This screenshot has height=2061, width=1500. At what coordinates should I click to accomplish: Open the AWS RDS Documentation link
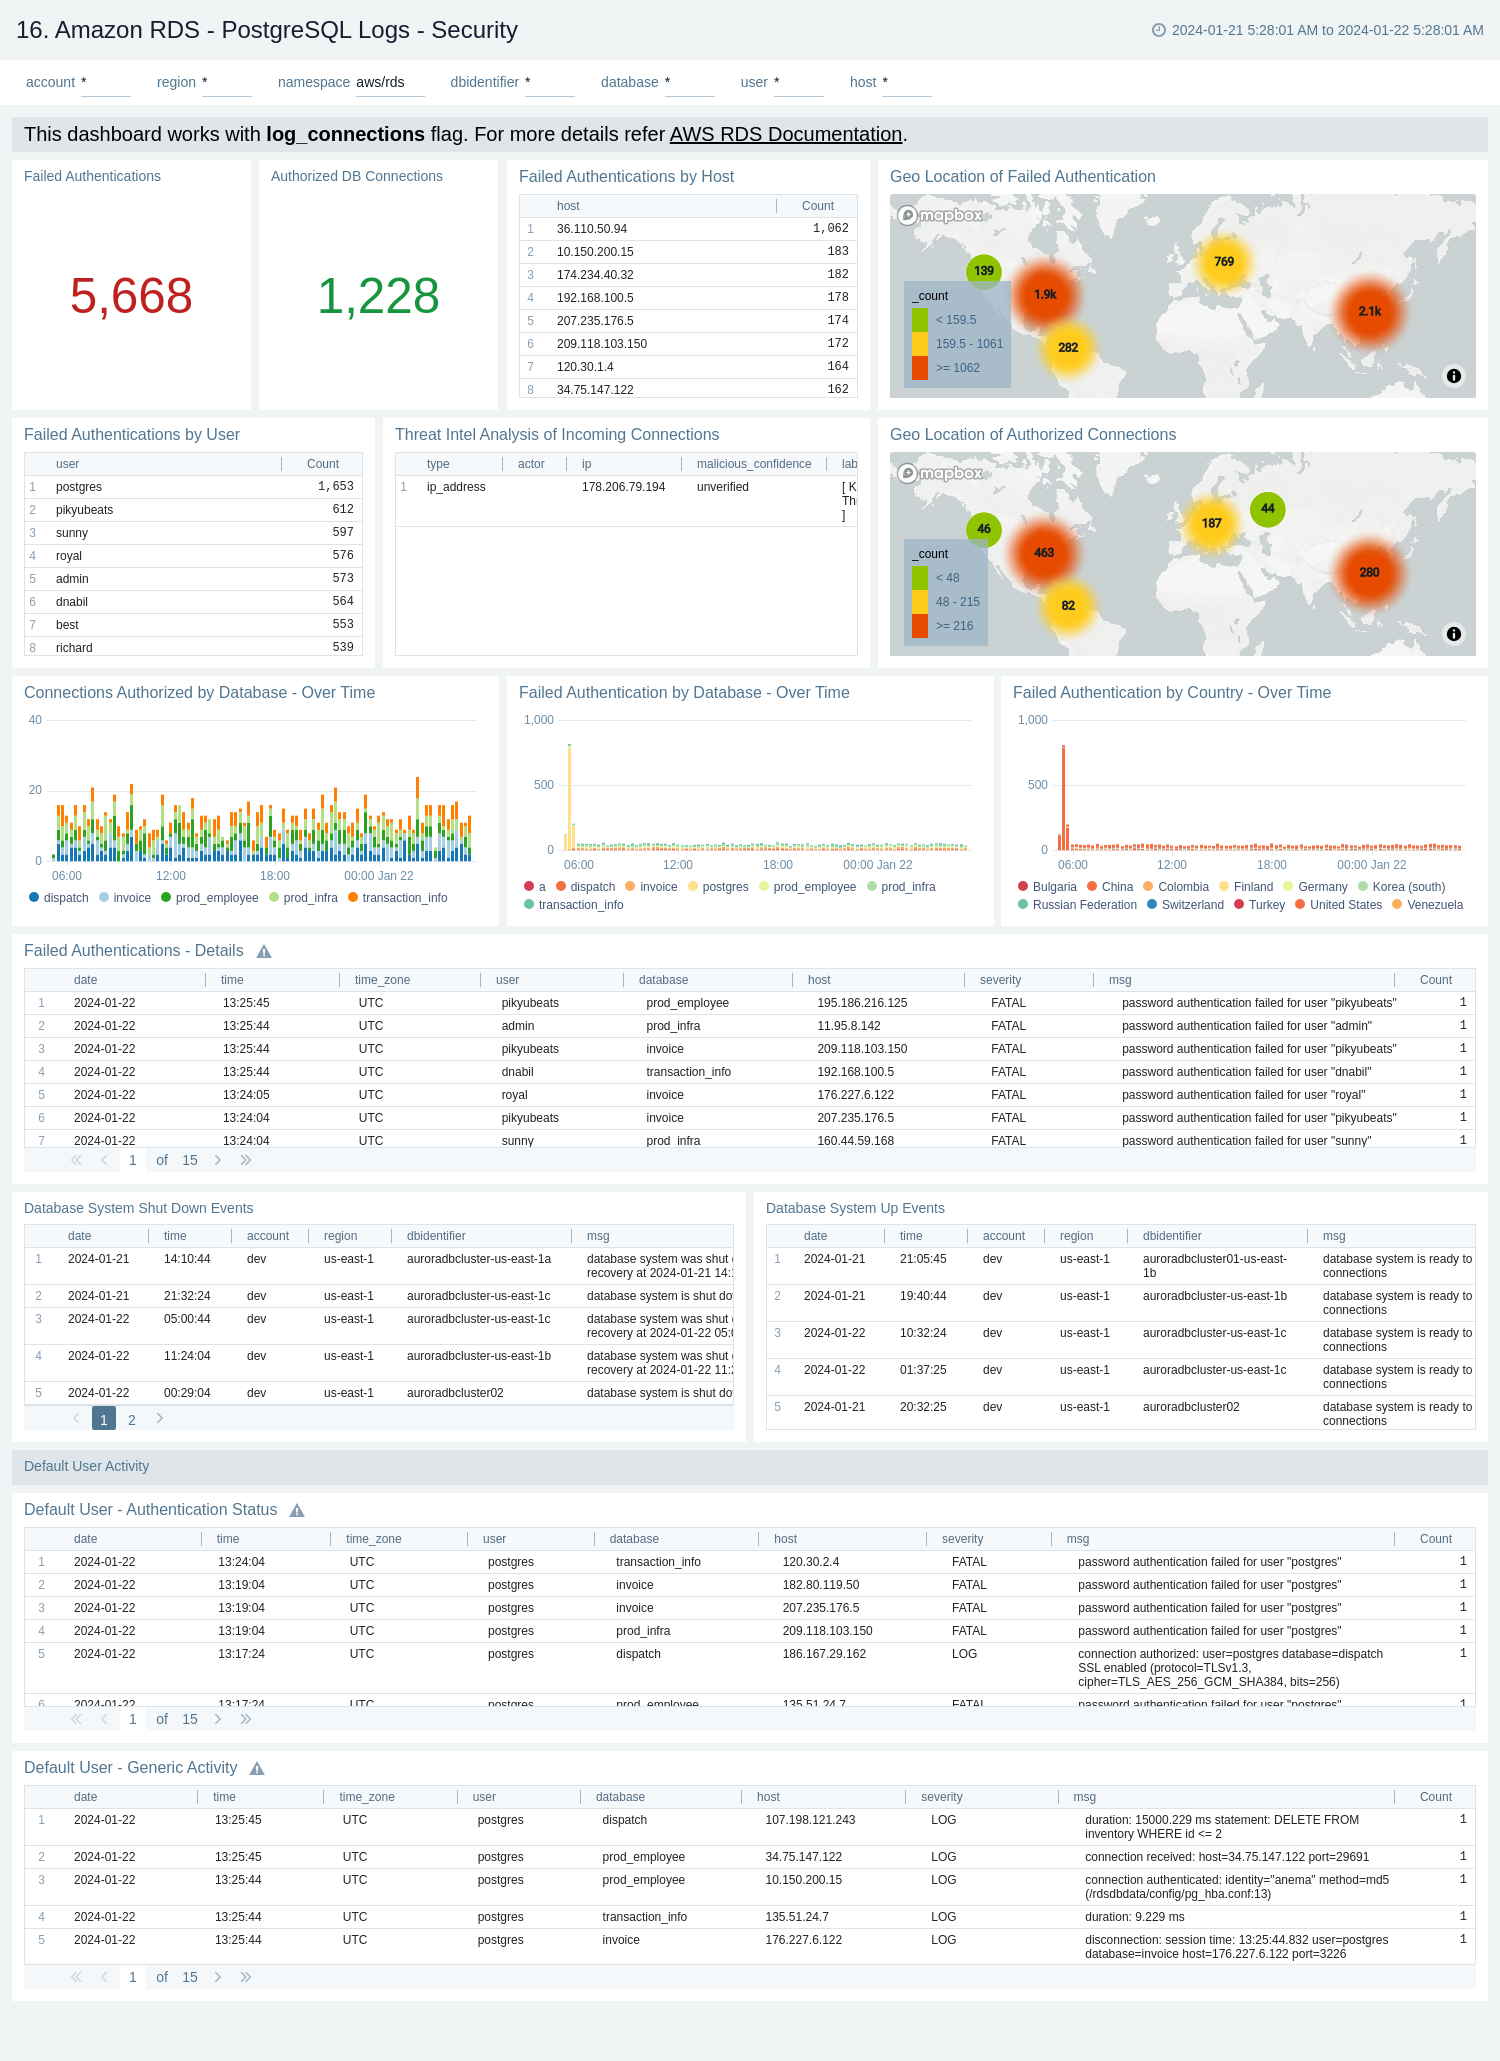[785, 134]
